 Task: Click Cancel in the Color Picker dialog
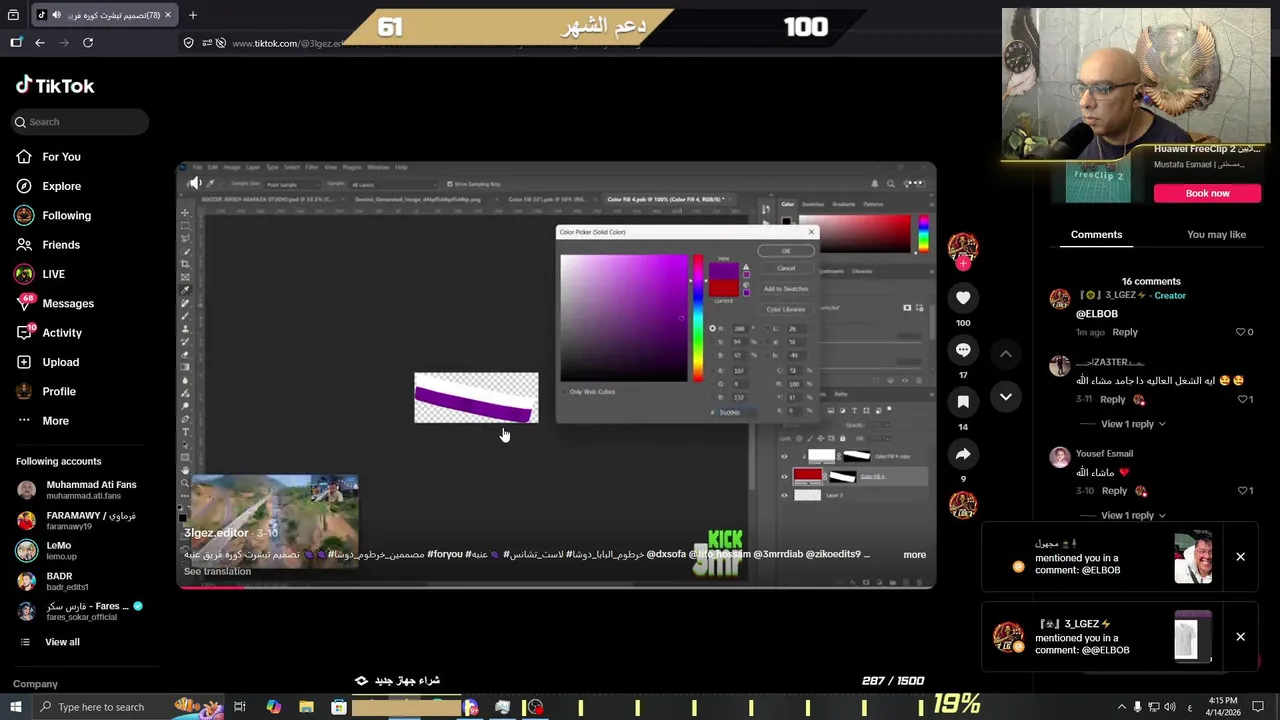click(x=786, y=268)
